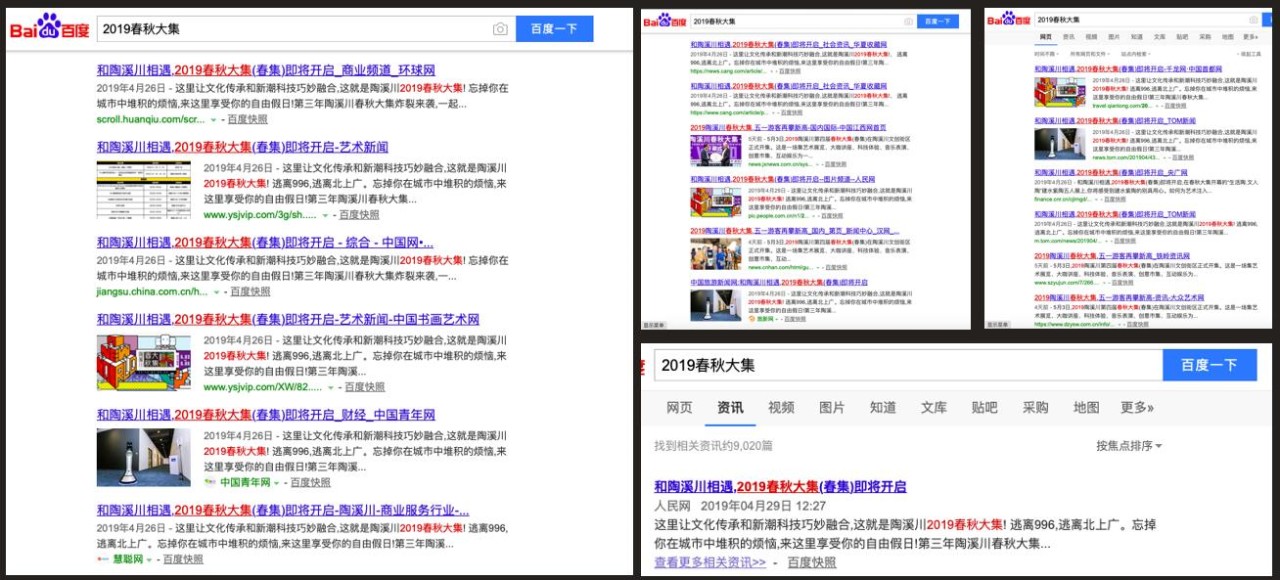Viewport: 1280px width, 580px height.
Task: Open the 商业频道_环球网 result title
Action: 266,71
